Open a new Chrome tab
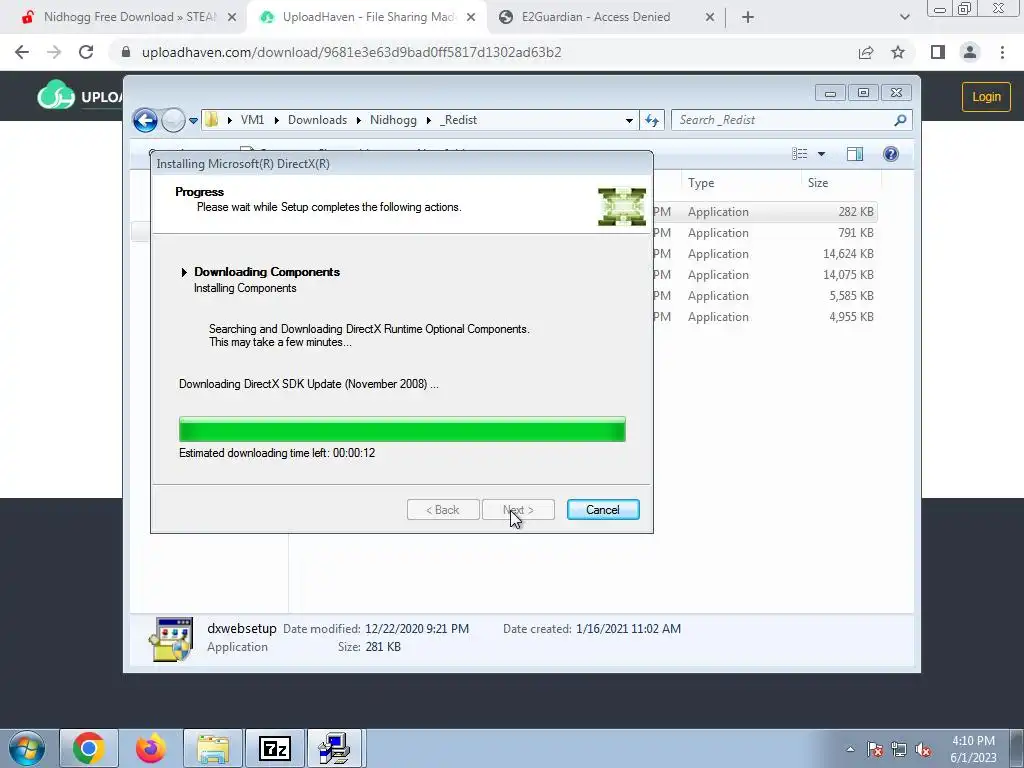Viewport: 1024px width, 768px height. pyautogui.click(x=748, y=18)
